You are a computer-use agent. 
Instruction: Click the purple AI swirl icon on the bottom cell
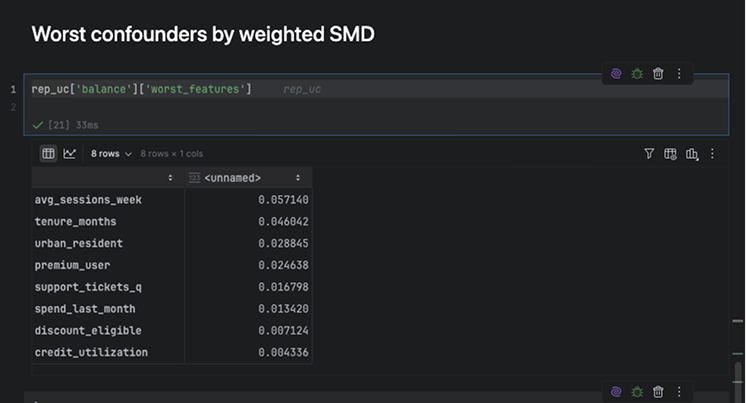click(x=616, y=392)
